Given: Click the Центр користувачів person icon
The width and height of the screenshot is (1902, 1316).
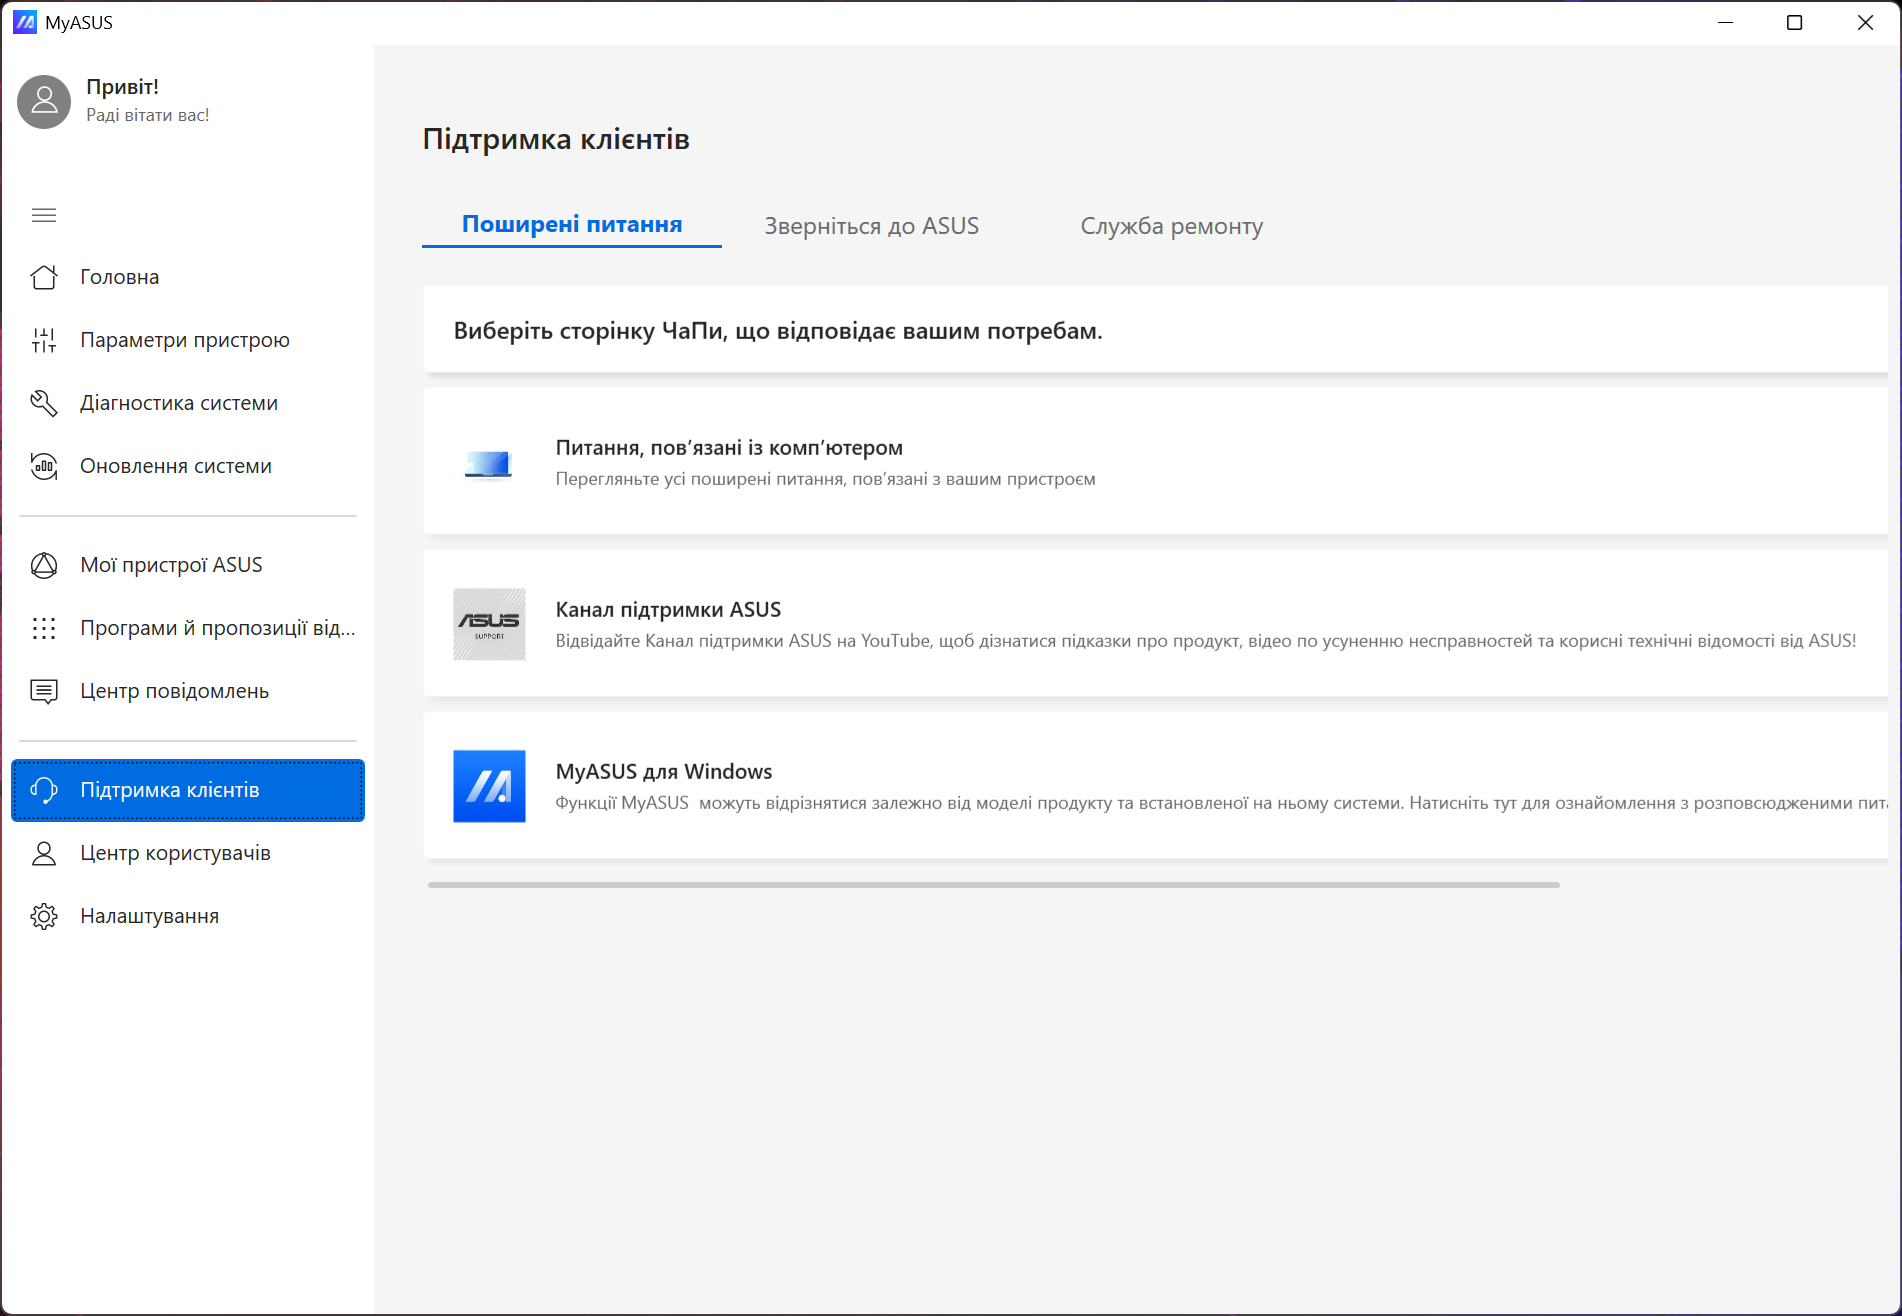Looking at the screenshot, I should pyautogui.click(x=44, y=853).
